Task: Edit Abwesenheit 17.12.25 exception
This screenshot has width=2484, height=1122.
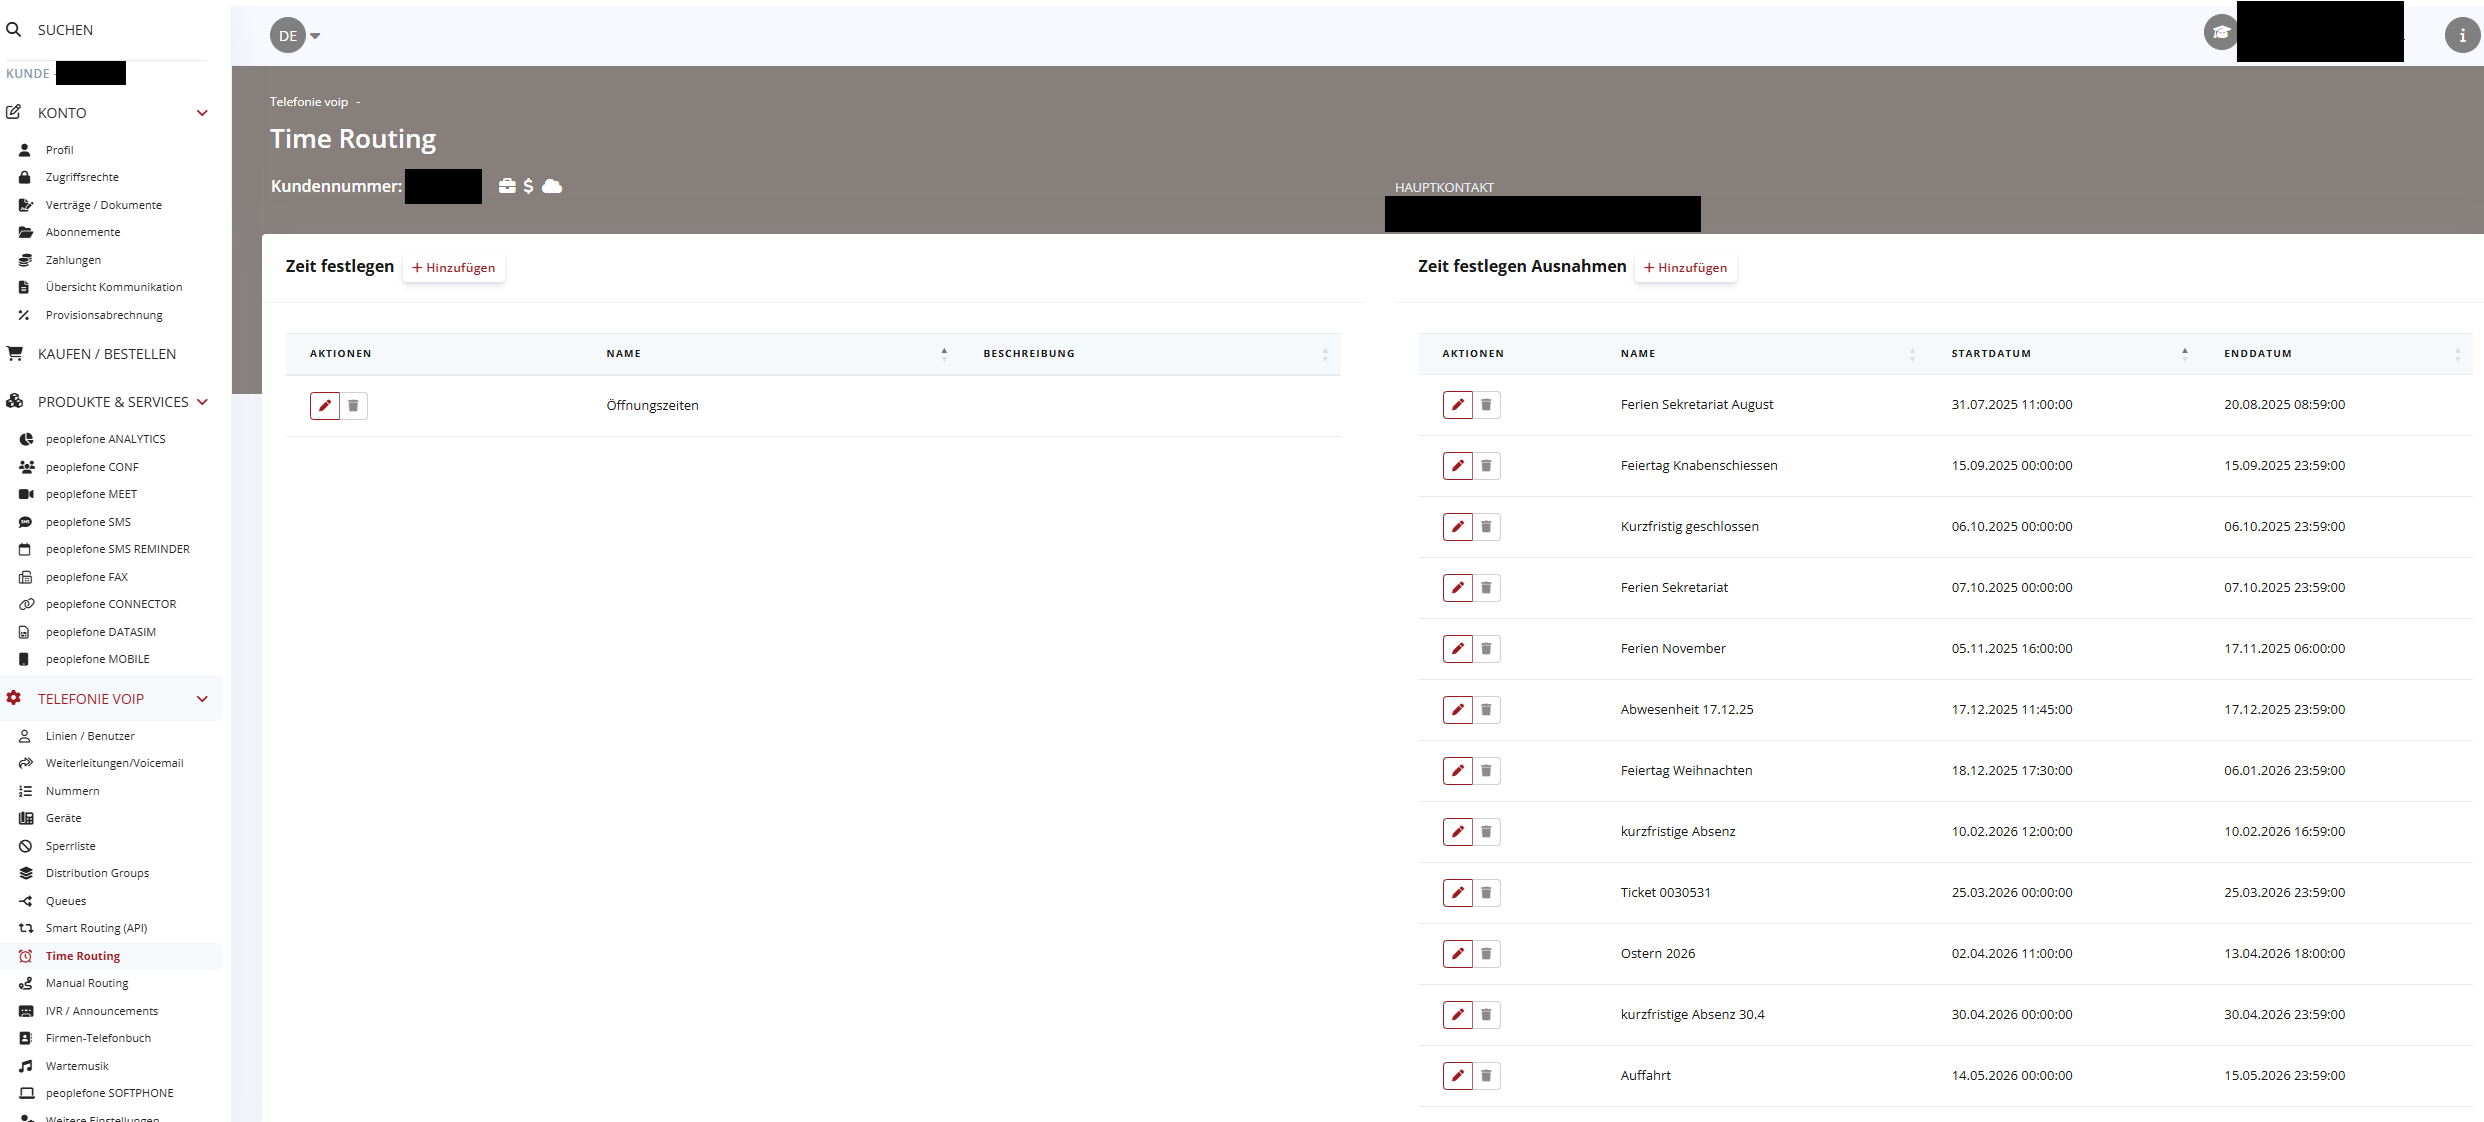Action: (x=1458, y=710)
